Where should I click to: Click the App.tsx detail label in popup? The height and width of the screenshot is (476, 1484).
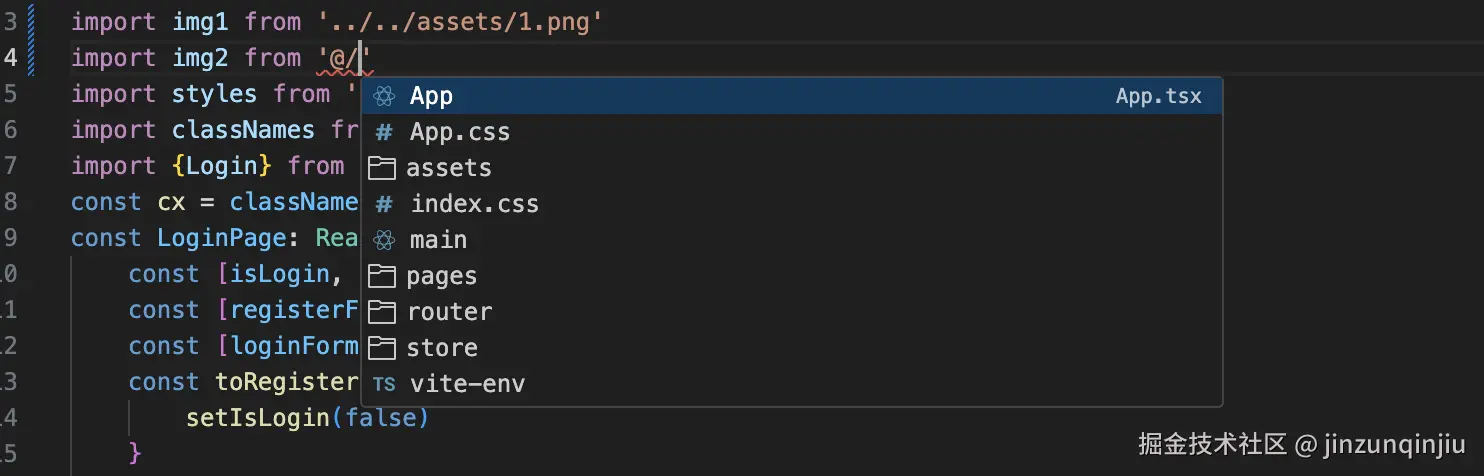1158,97
